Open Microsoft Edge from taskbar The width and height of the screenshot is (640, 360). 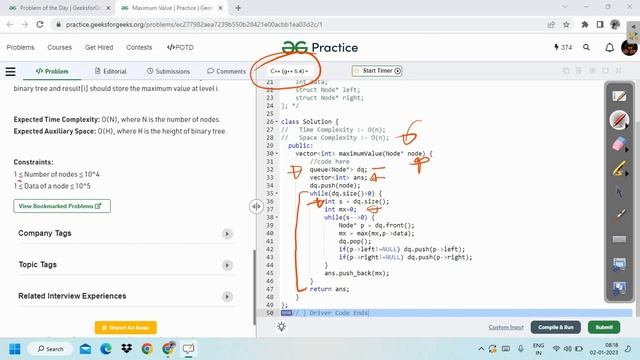click(x=106, y=349)
